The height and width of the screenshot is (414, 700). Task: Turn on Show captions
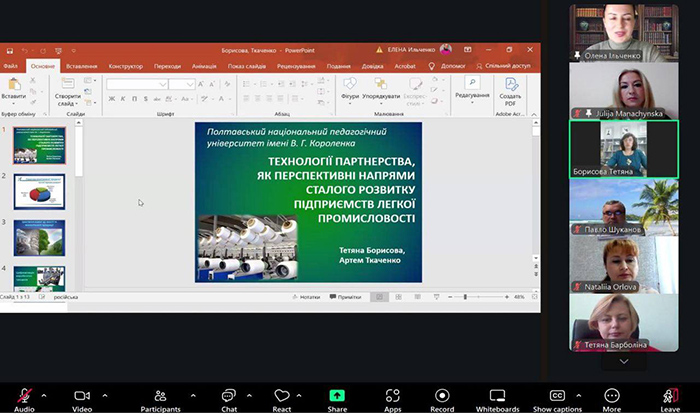point(557,396)
